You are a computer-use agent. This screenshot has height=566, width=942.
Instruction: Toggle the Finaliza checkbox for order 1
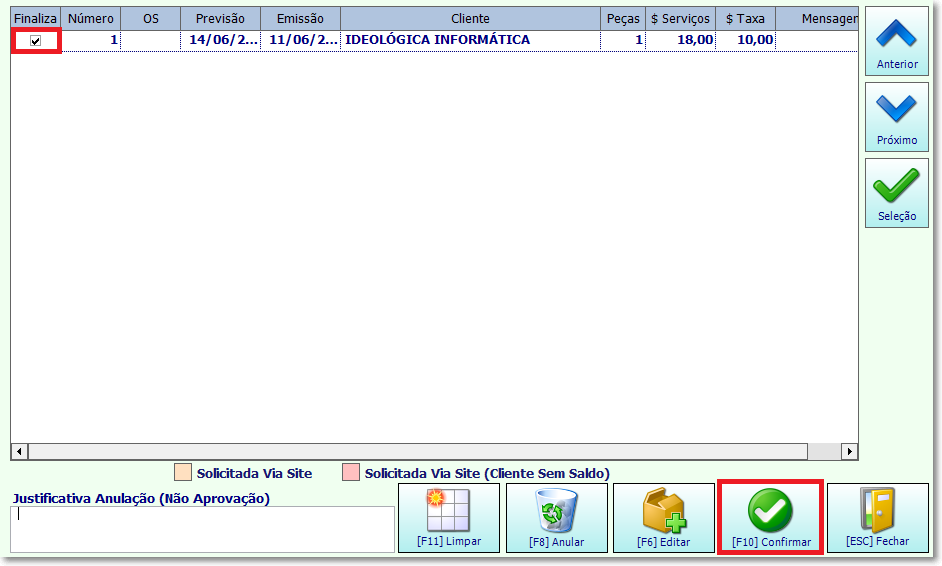pos(35,41)
